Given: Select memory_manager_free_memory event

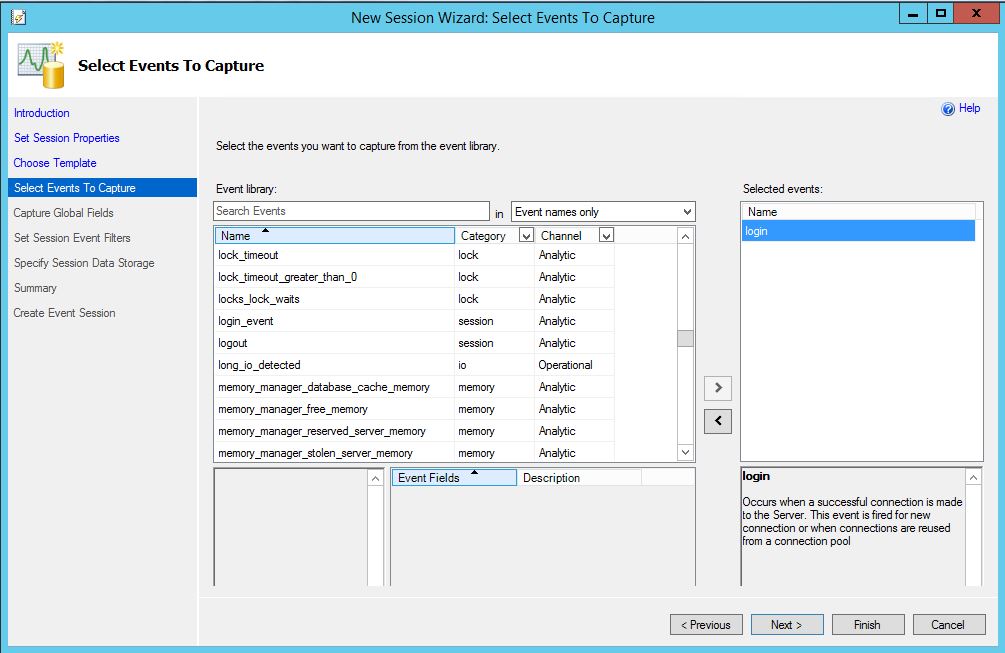Looking at the screenshot, I should pyautogui.click(x=414, y=409).
